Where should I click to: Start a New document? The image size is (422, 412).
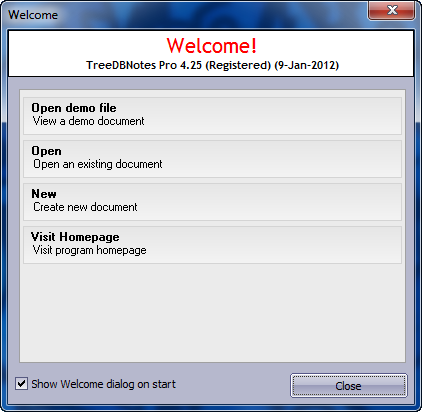tap(212, 202)
